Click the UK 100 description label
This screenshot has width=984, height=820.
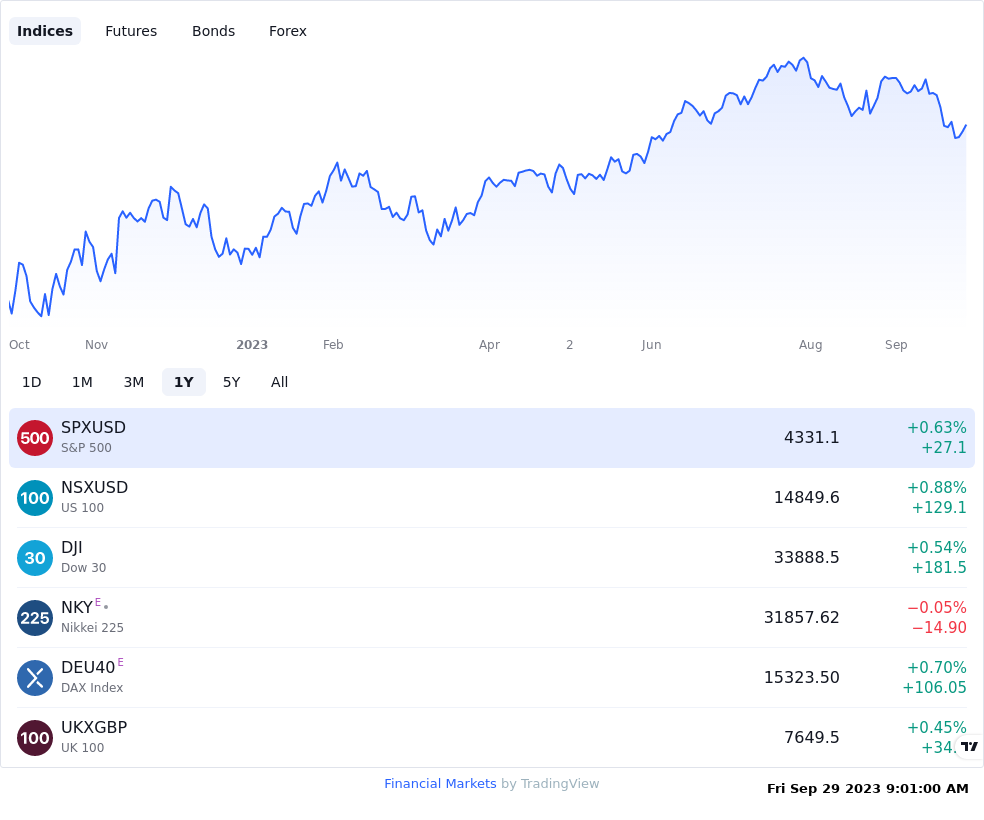point(82,748)
